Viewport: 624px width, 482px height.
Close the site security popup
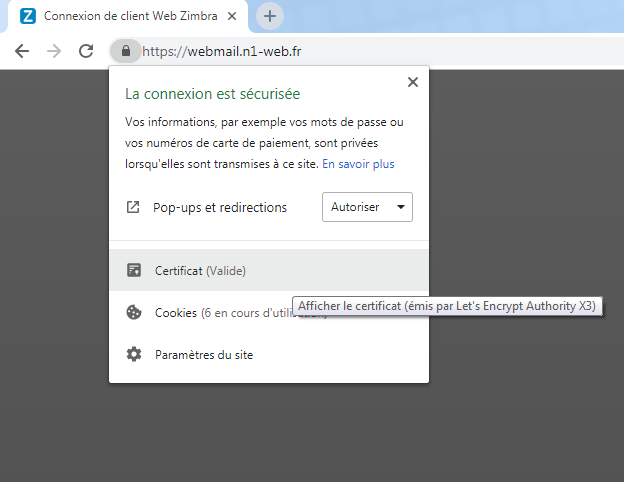(412, 83)
